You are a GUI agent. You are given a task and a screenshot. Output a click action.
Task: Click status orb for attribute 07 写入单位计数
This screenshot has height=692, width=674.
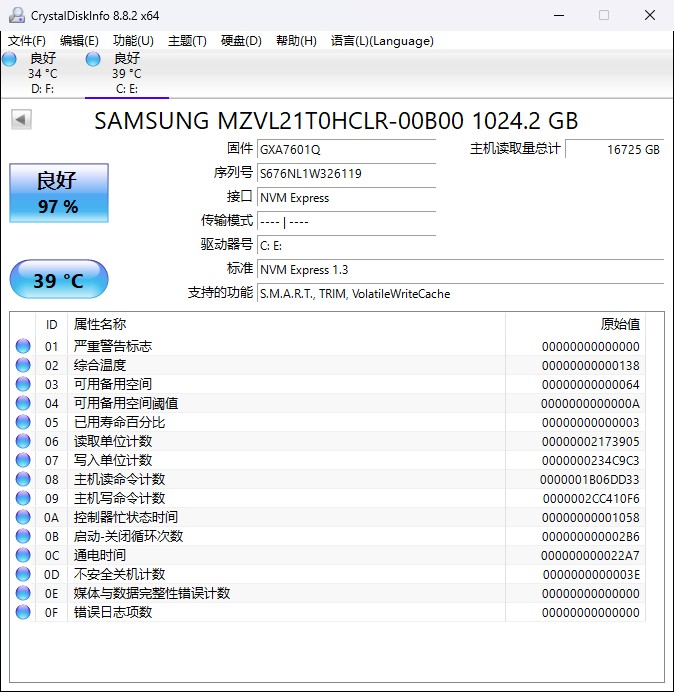coord(23,460)
